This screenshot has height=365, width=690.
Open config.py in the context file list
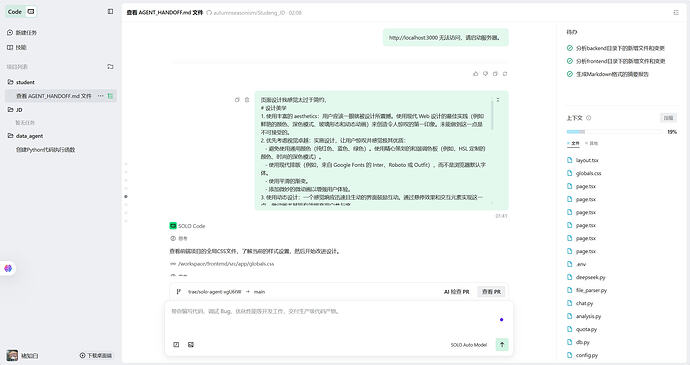[583, 355]
